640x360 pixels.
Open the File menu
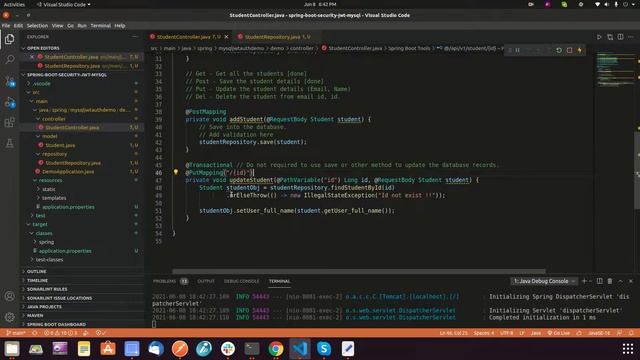coord(6,26)
